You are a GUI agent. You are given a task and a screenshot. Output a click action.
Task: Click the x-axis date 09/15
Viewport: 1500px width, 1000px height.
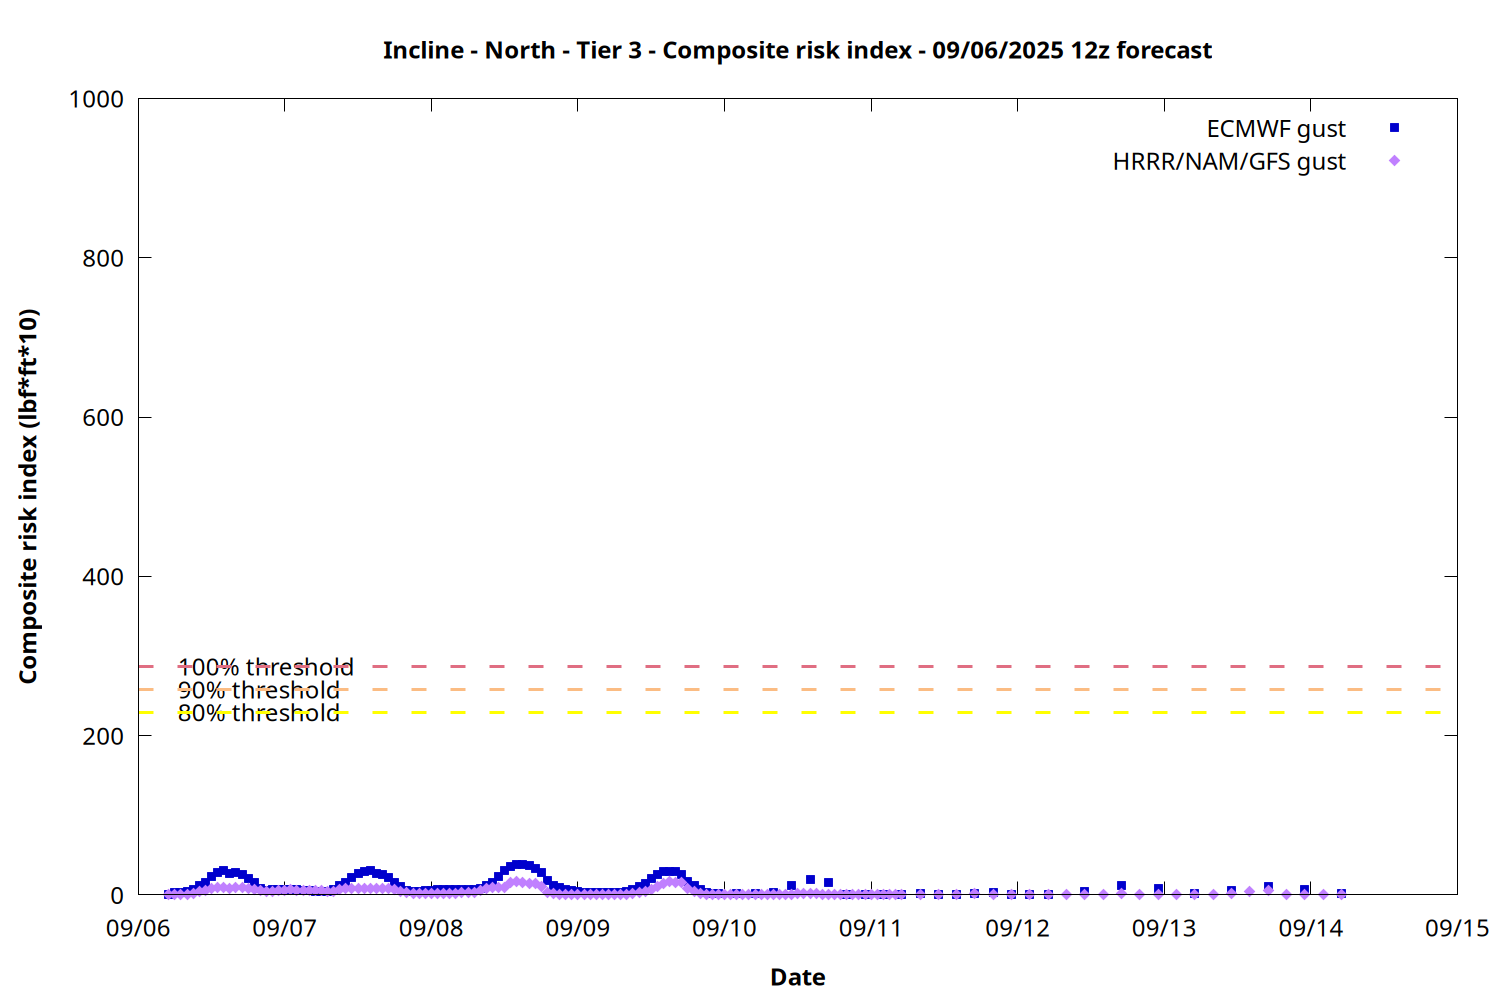pyautogui.click(x=1457, y=928)
